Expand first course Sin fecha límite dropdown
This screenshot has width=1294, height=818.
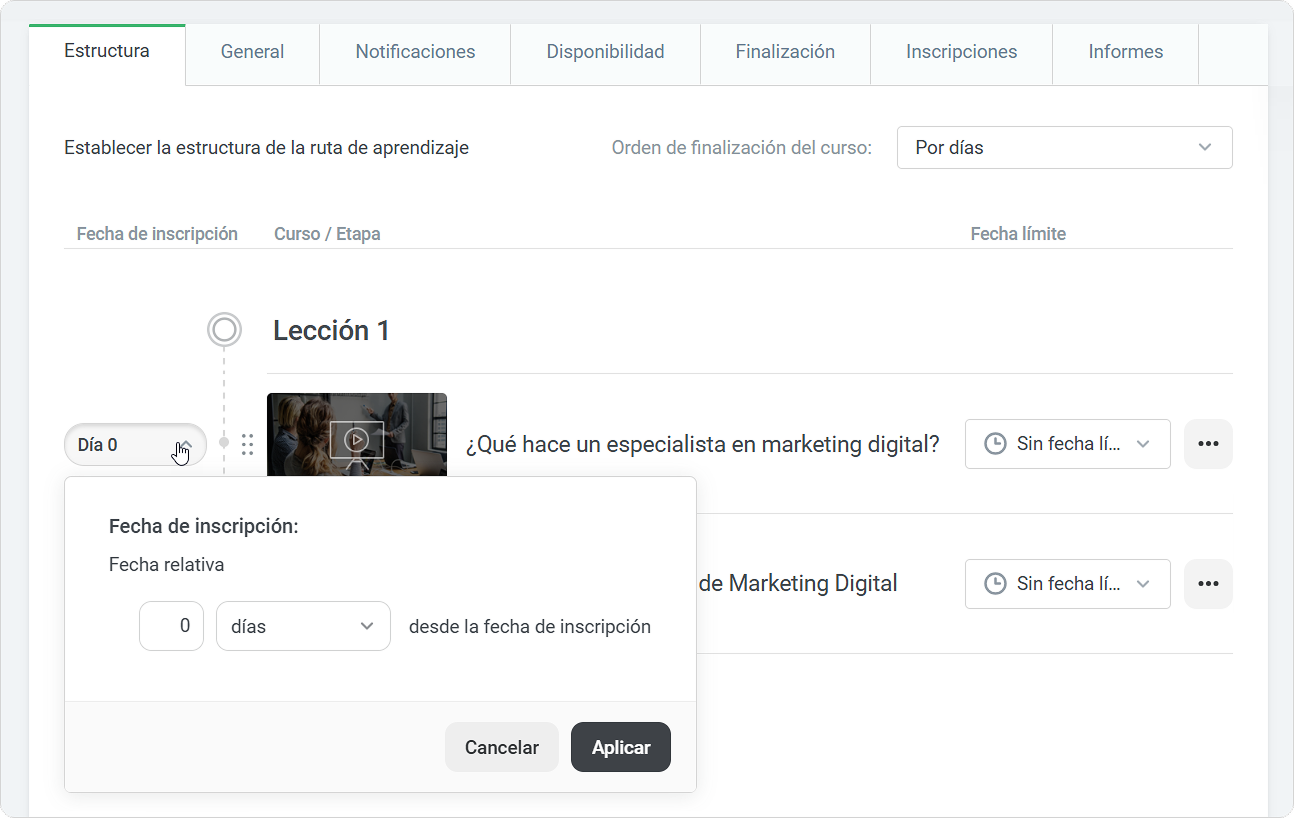(1068, 444)
